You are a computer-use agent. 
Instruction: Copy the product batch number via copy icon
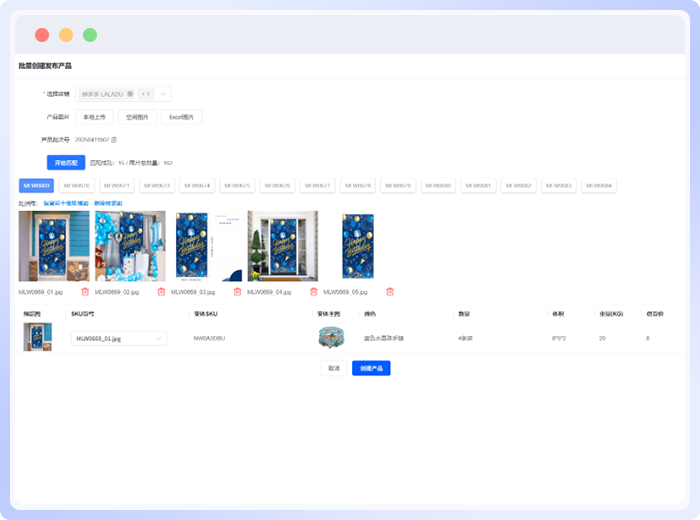(114, 140)
